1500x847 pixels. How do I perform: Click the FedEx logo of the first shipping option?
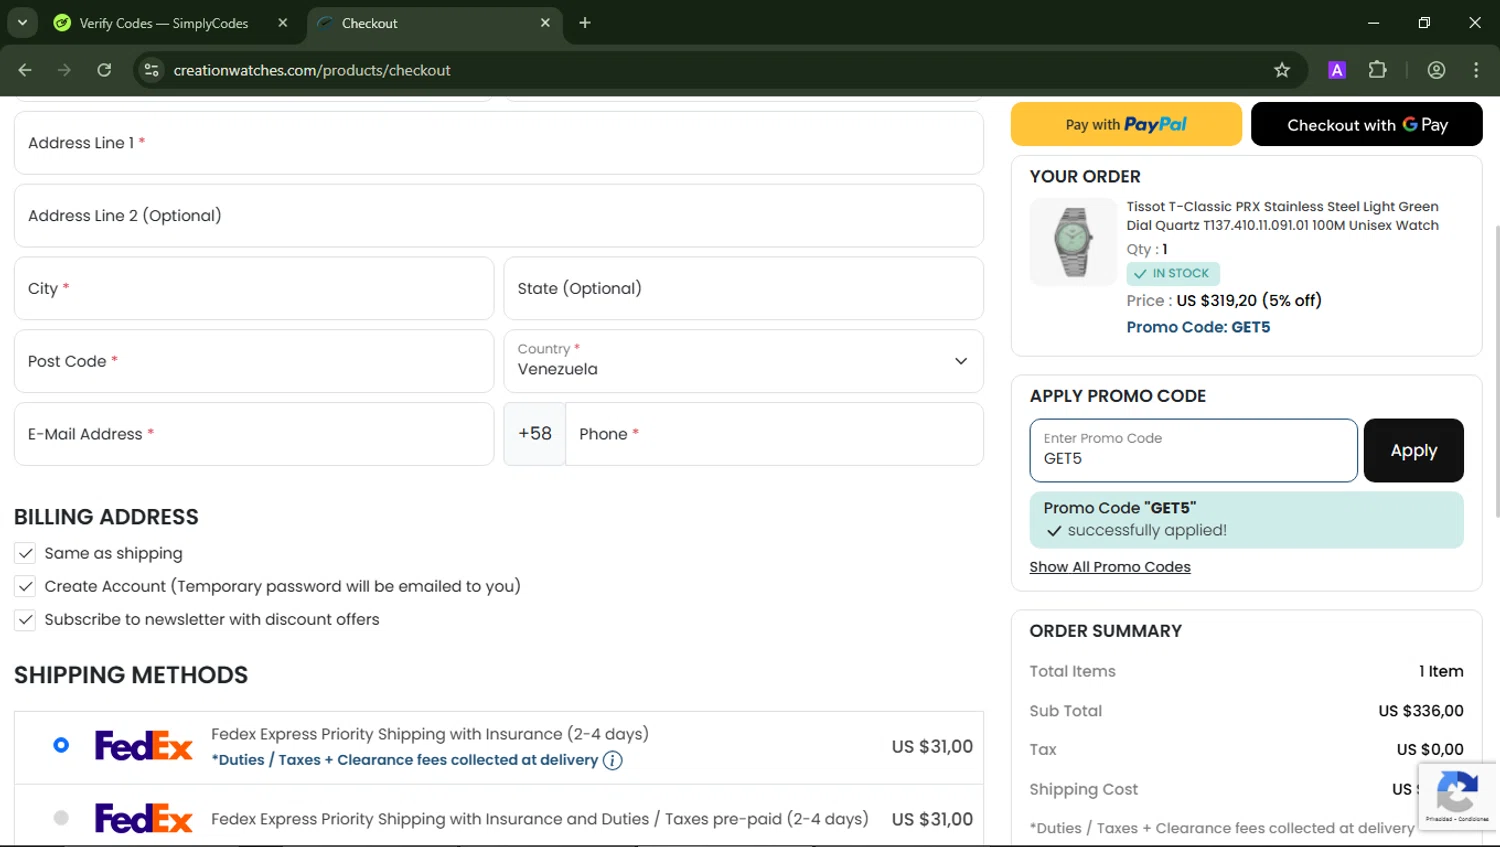pos(144,746)
